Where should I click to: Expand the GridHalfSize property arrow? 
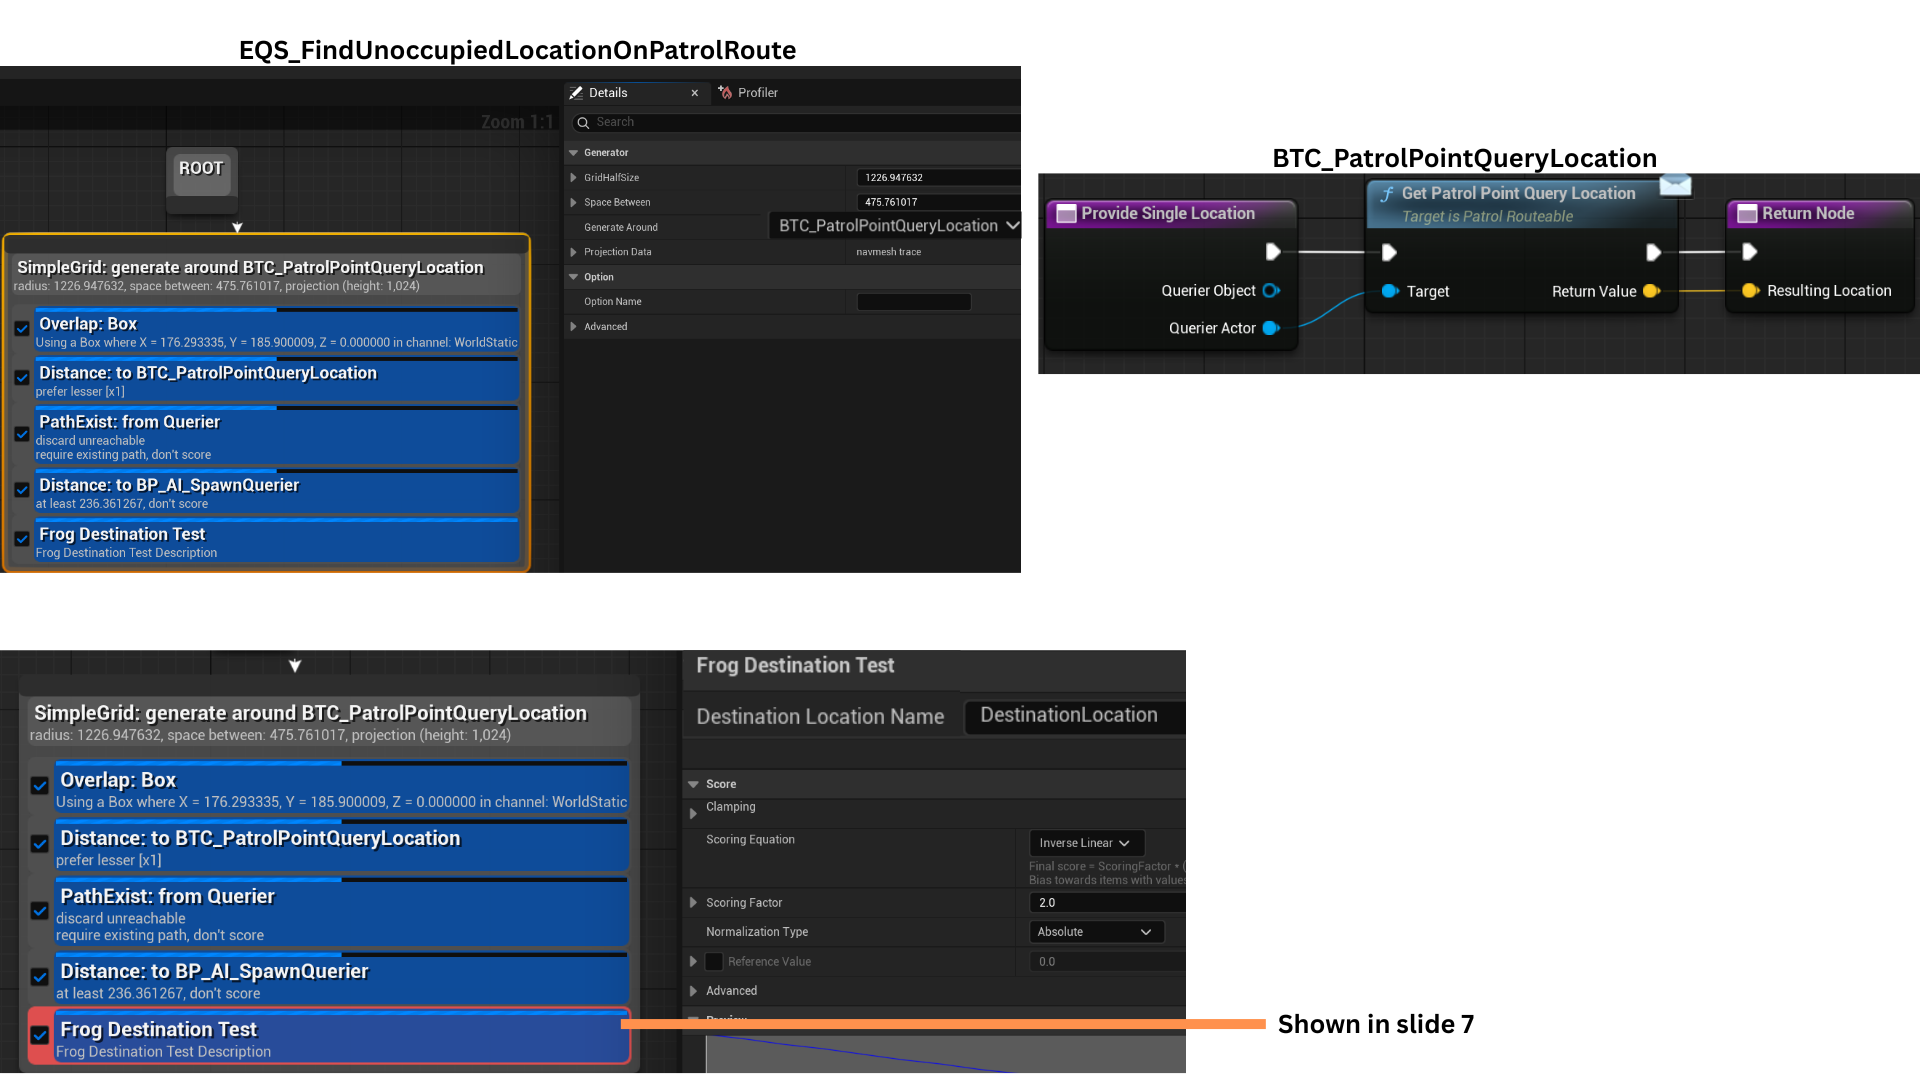pyautogui.click(x=574, y=178)
